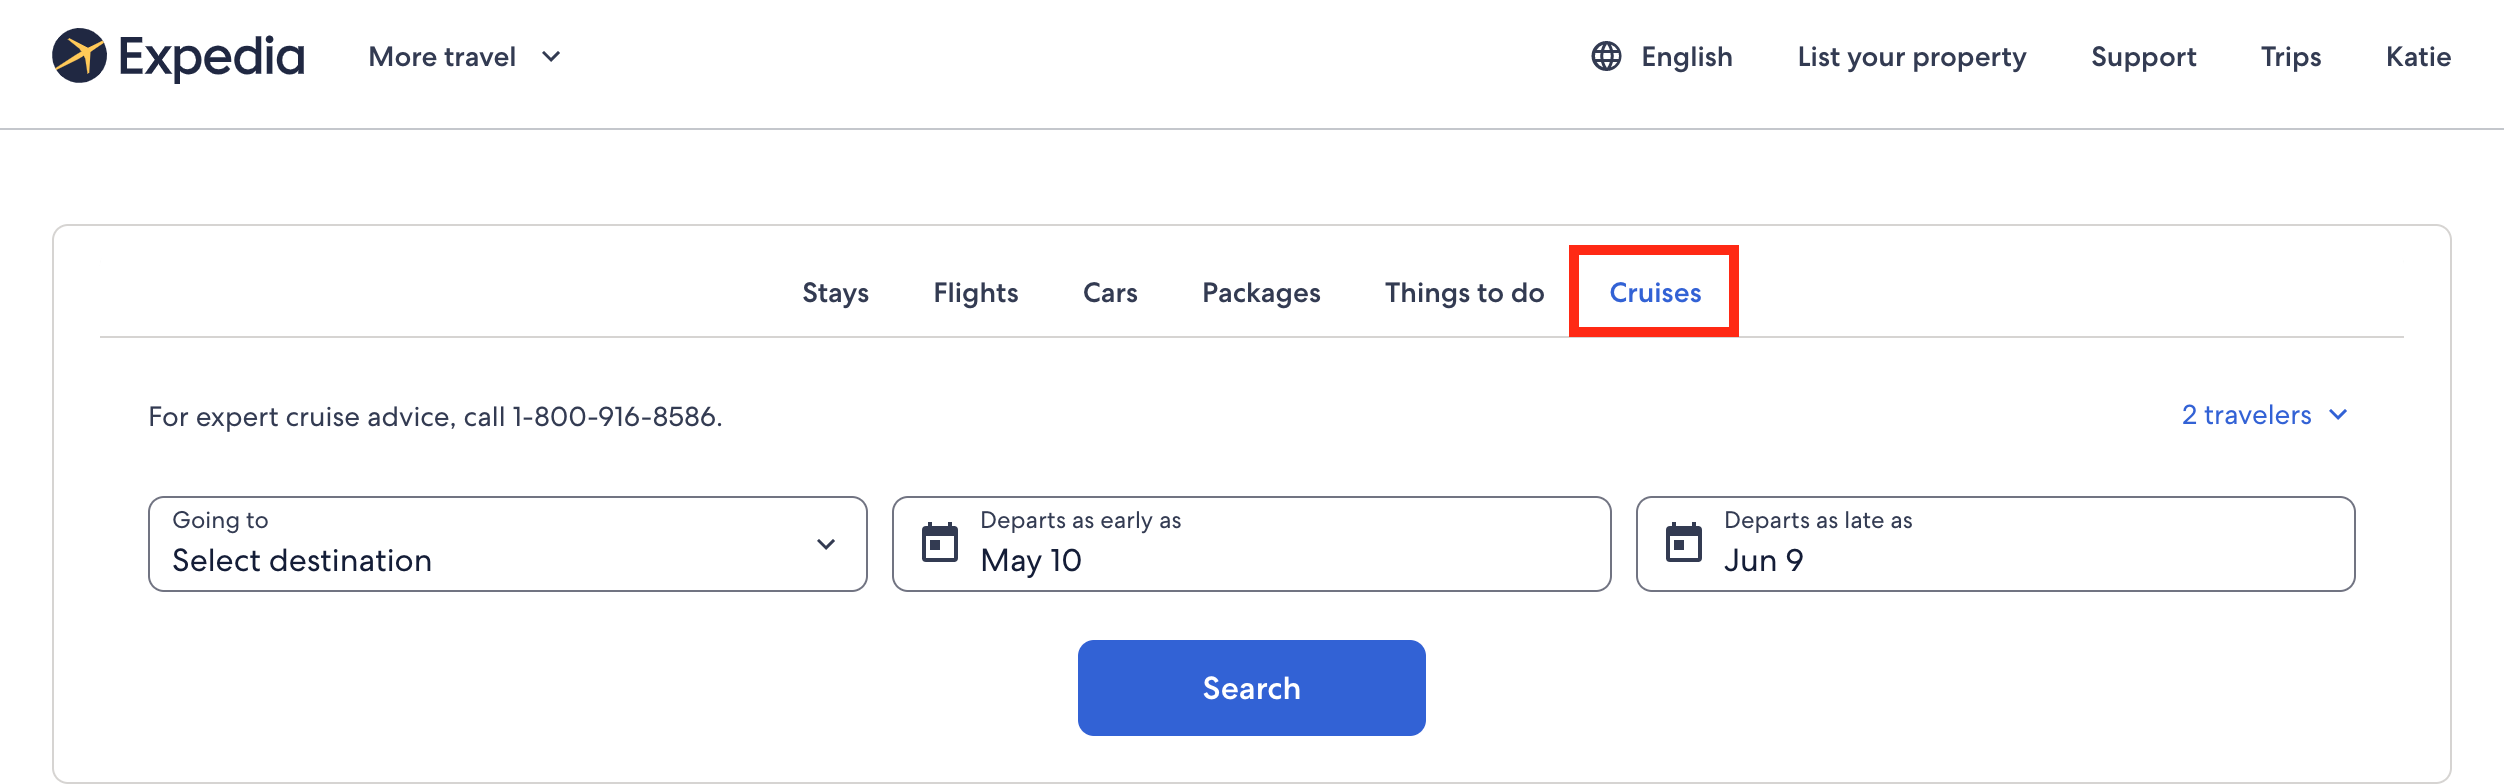
Task: Click the Jun 9 departure date field
Action: coord(1995,544)
